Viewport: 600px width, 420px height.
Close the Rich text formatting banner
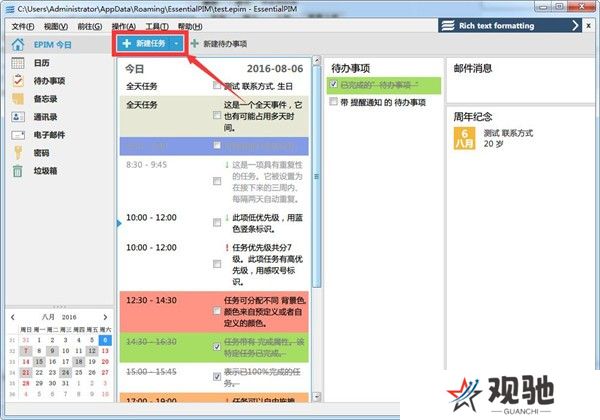point(589,26)
